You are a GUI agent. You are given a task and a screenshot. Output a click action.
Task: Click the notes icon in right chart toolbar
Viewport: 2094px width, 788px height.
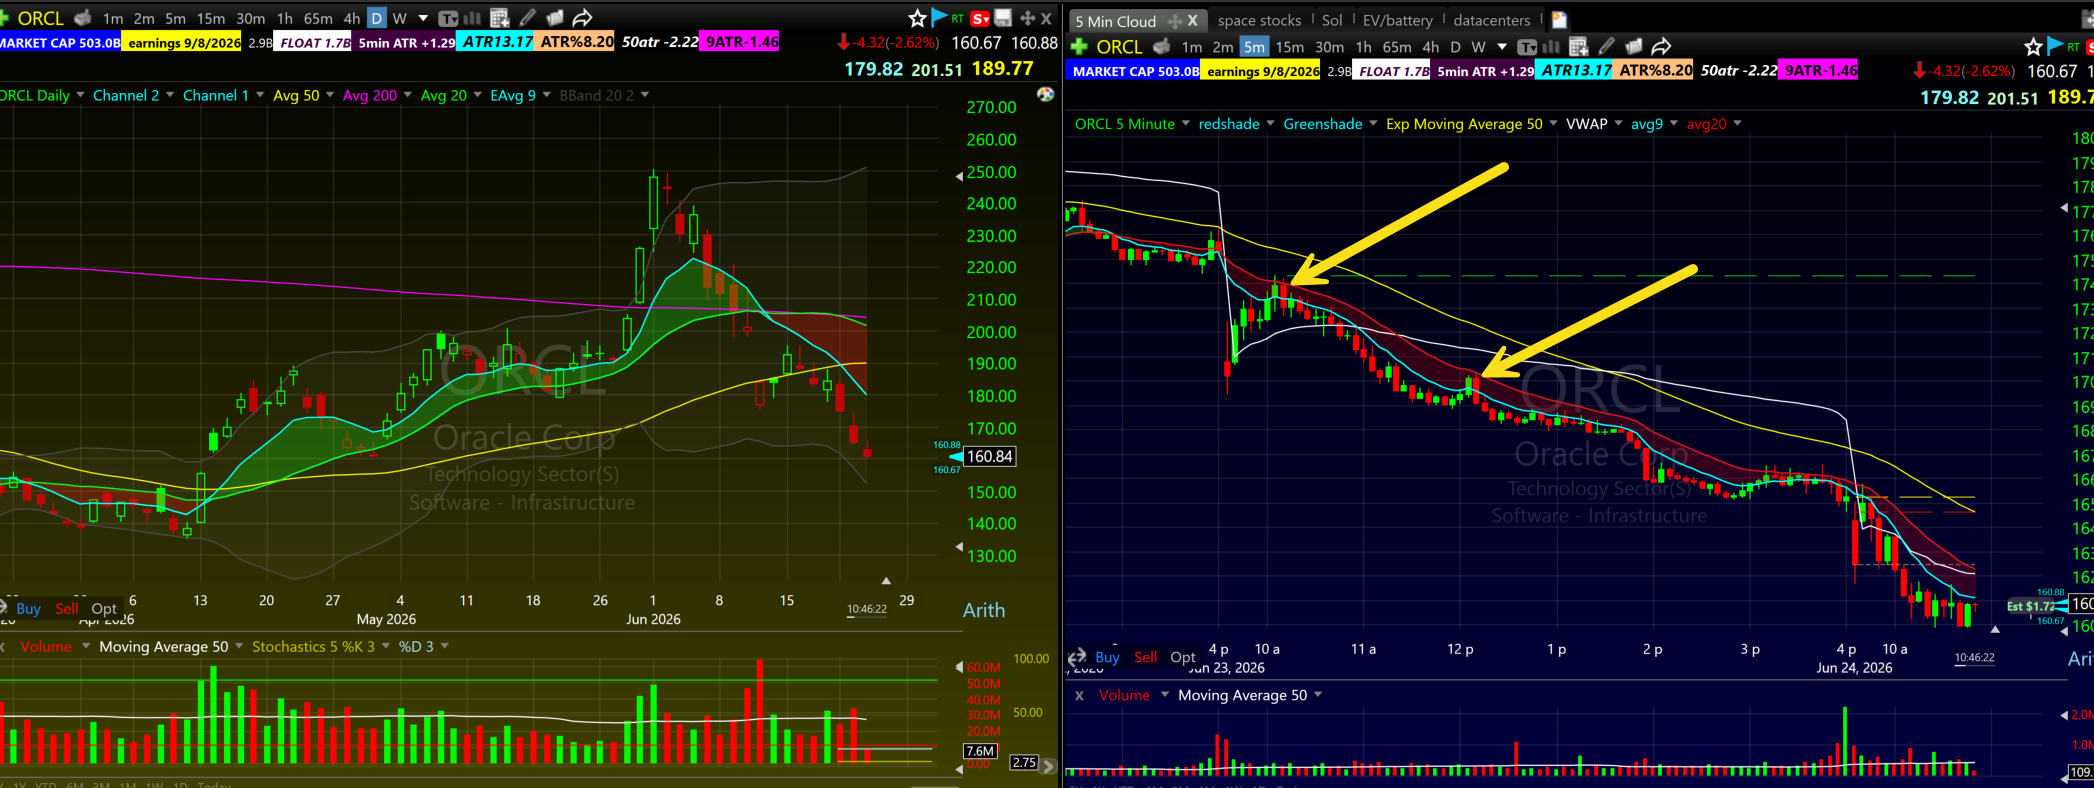[x=1633, y=47]
